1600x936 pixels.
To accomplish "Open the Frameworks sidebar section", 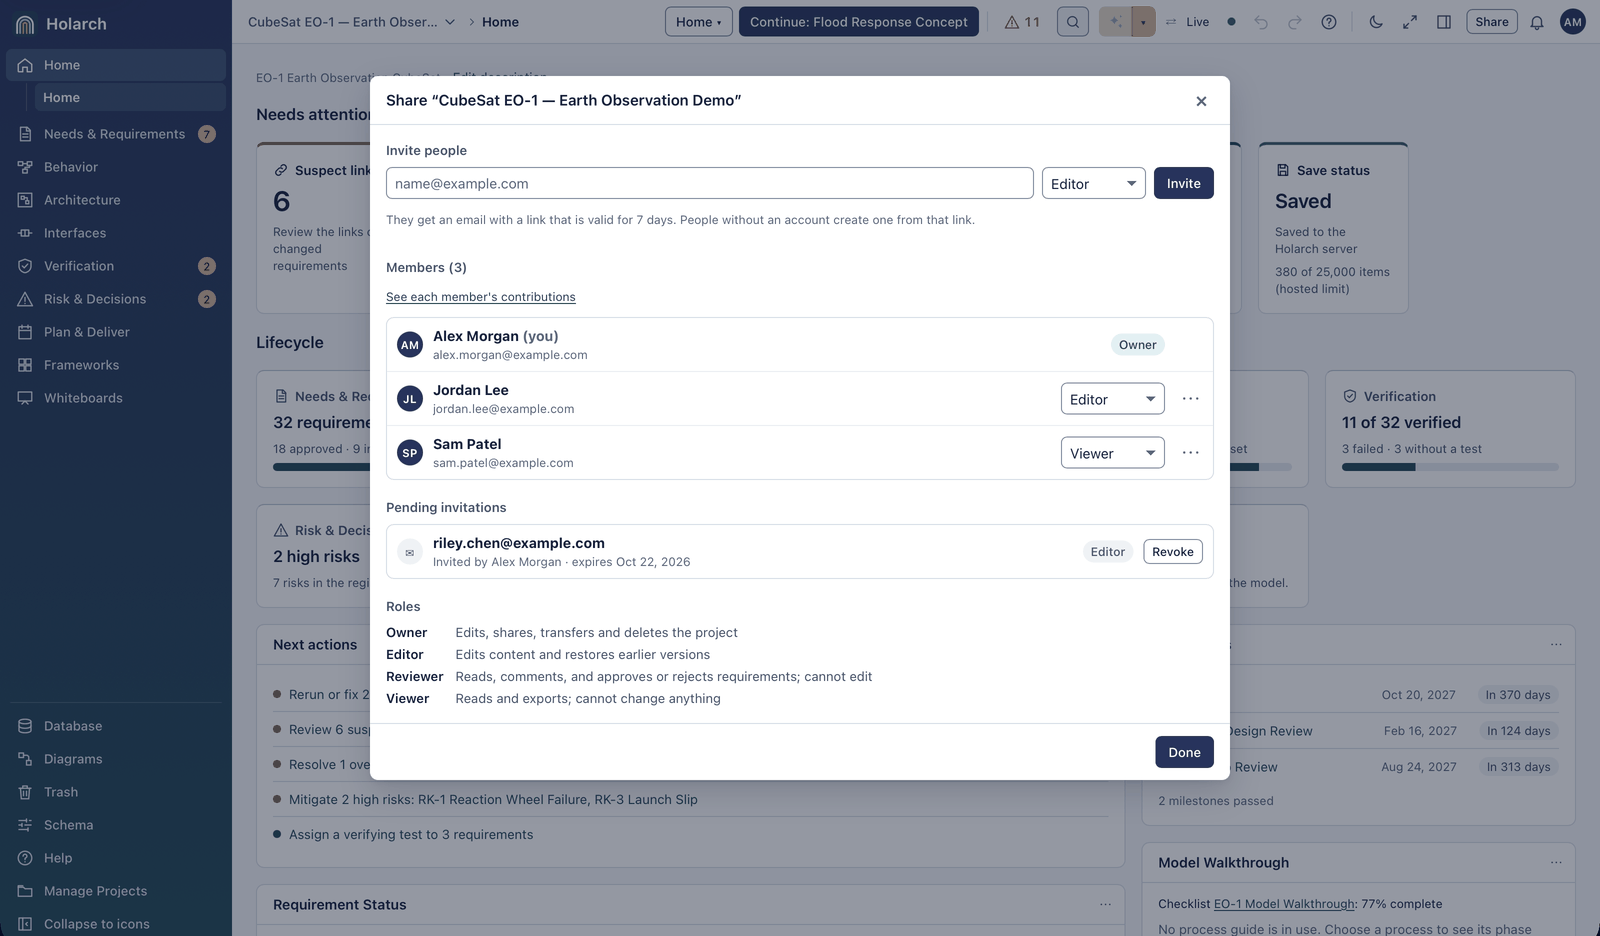I will click(x=116, y=365).
